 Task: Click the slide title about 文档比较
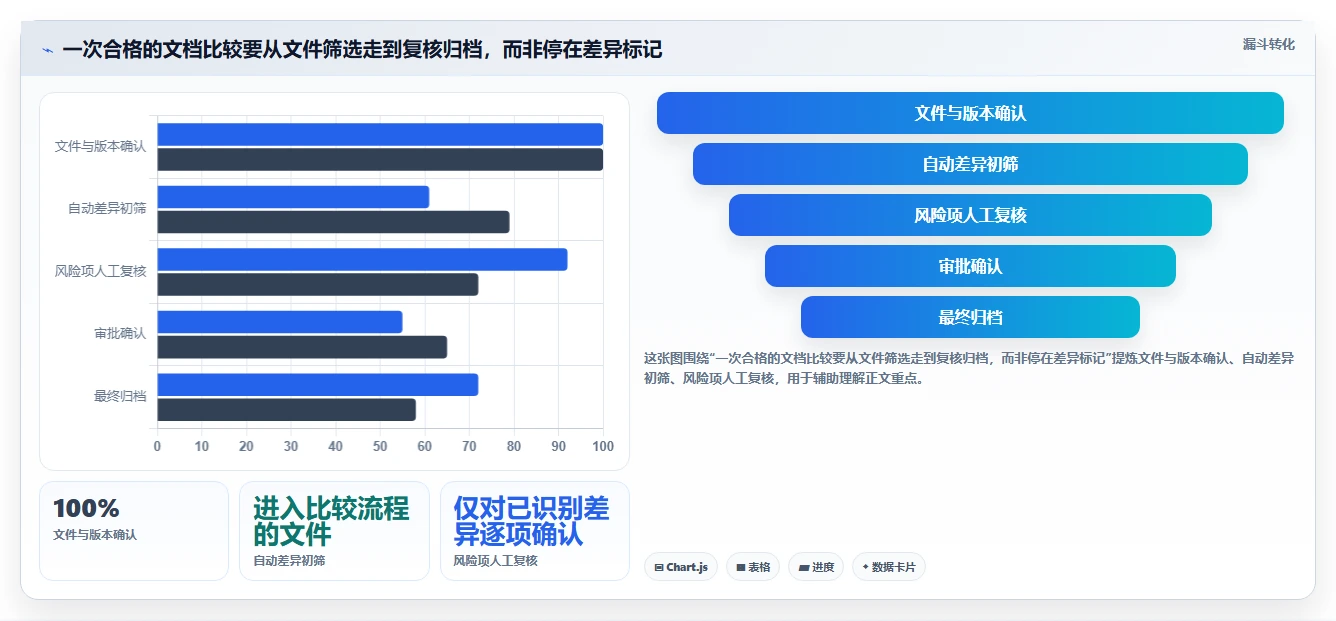click(x=362, y=50)
